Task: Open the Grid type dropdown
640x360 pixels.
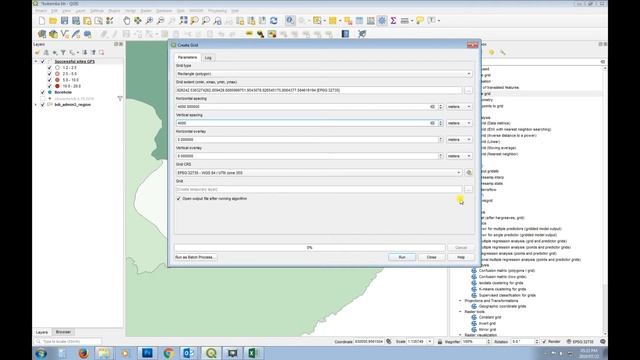Action: 324,74
